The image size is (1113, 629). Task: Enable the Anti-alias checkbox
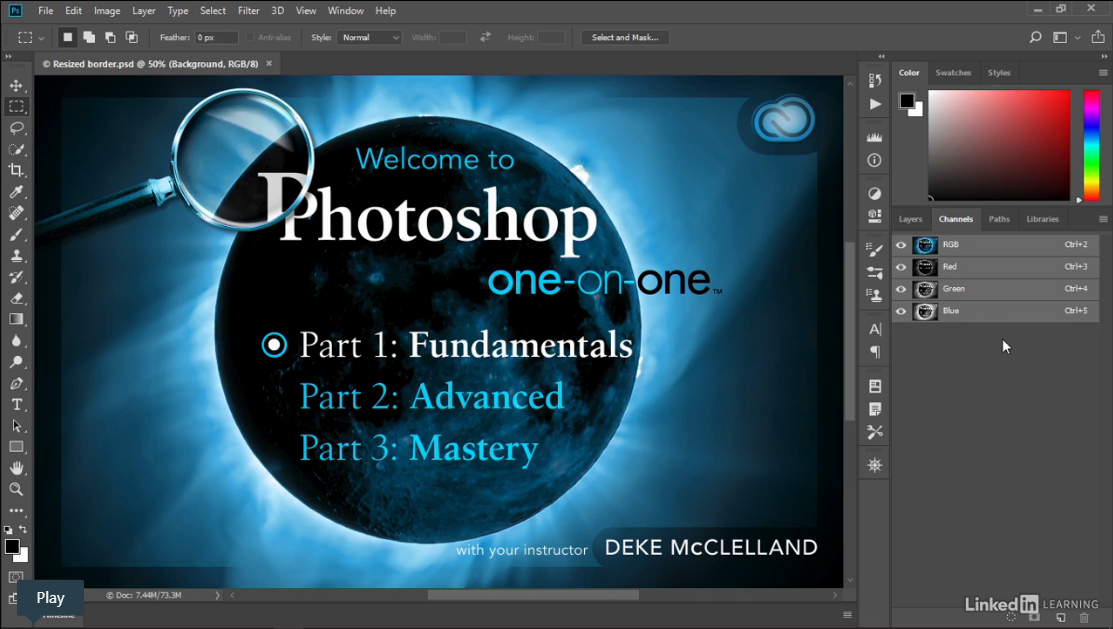click(250, 38)
